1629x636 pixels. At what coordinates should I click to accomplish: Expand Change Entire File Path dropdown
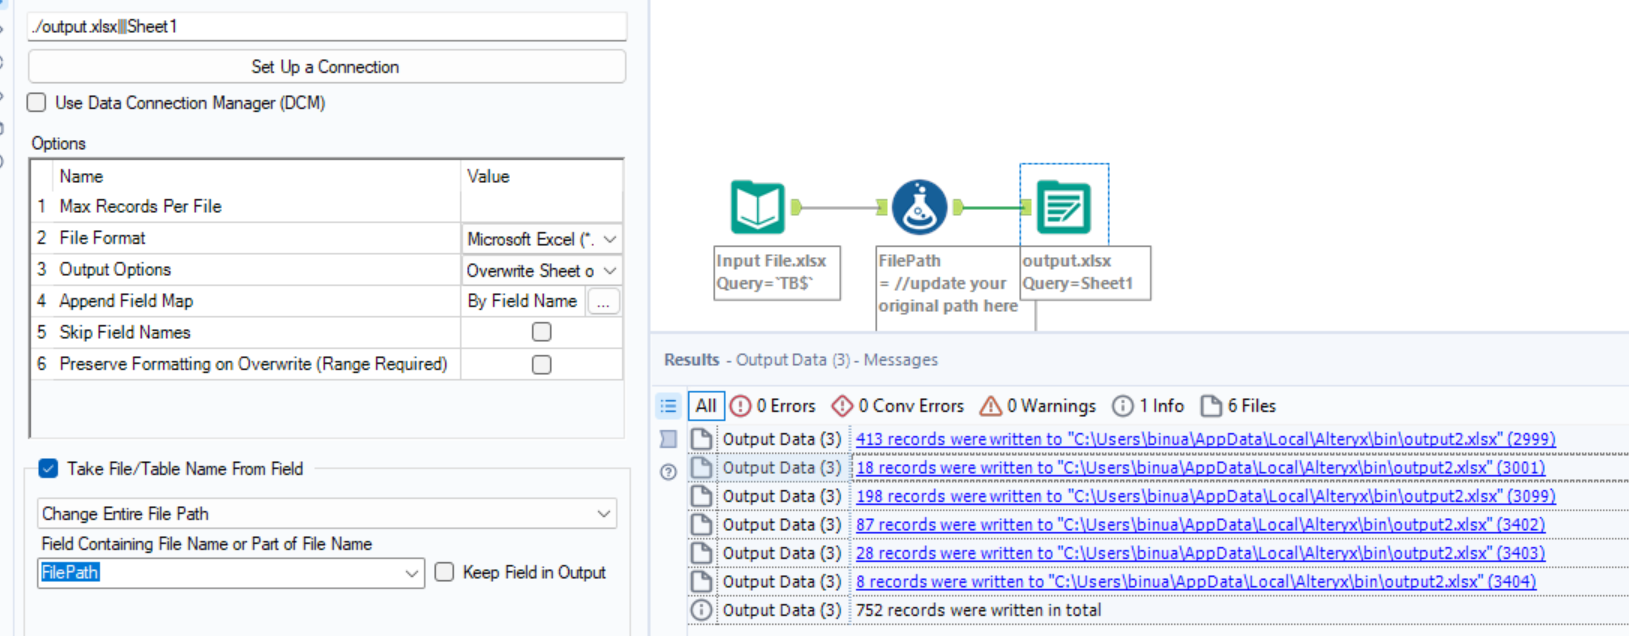point(603,514)
